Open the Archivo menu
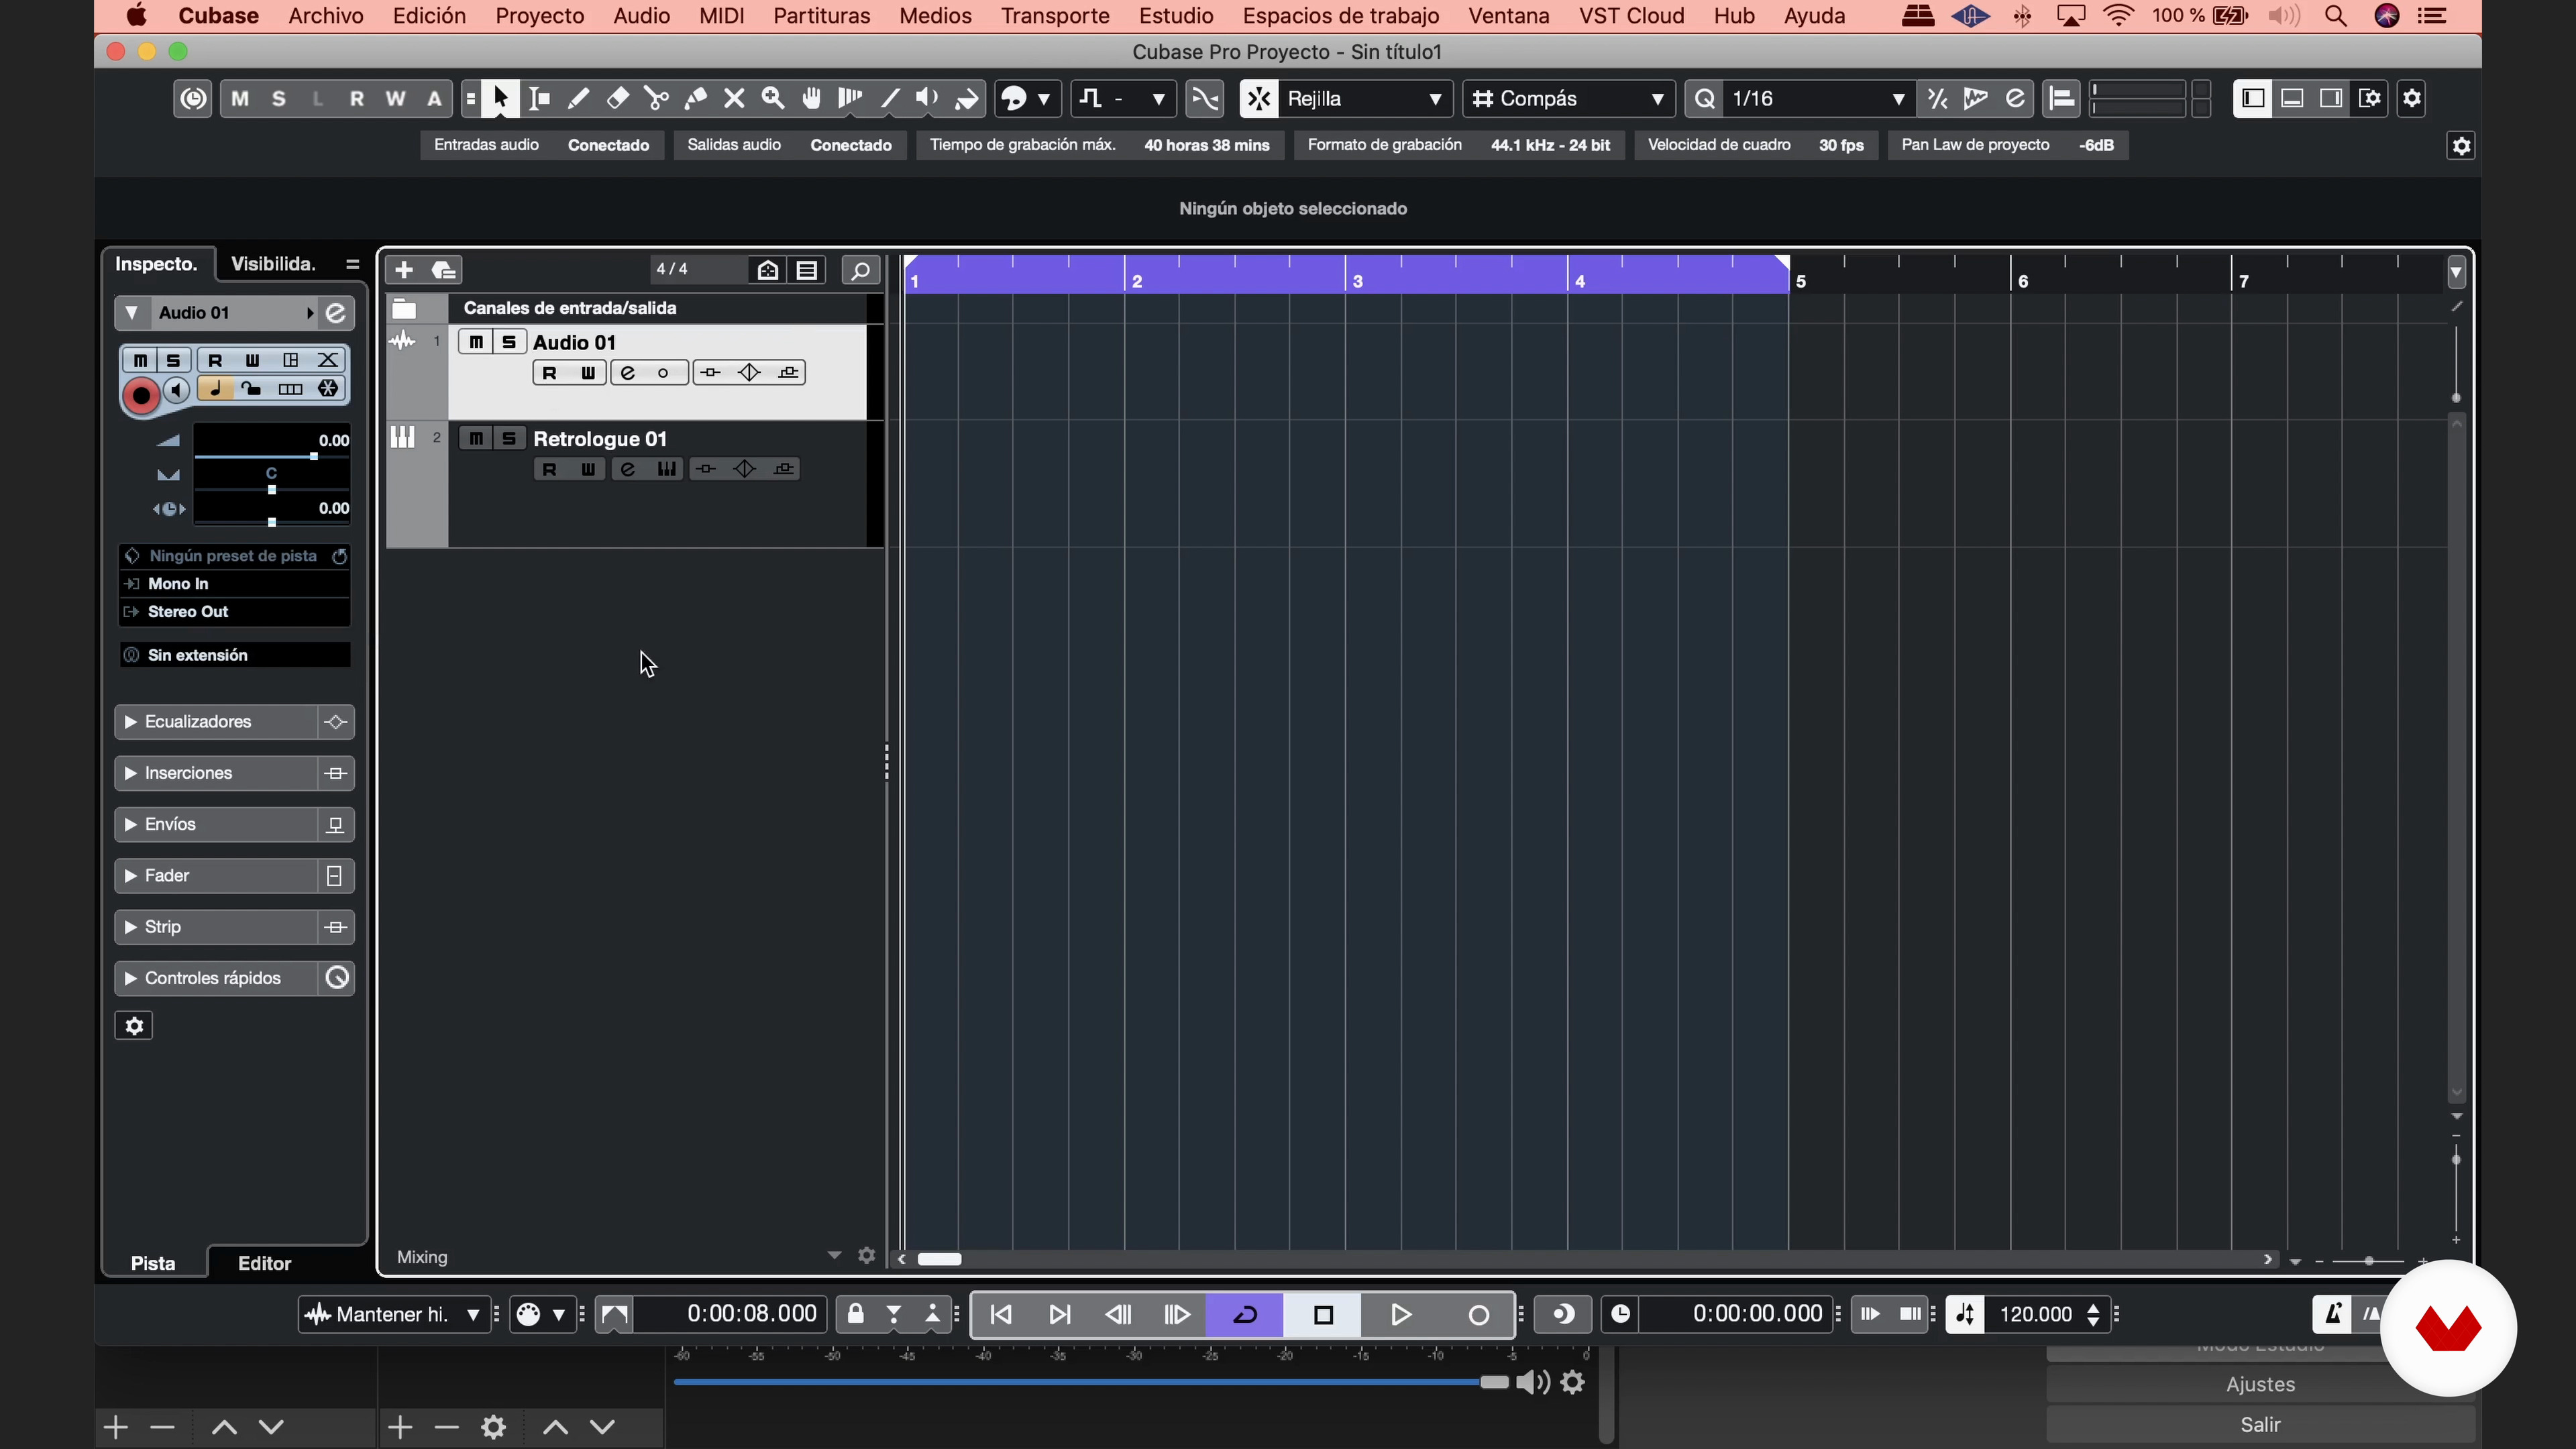The image size is (2576, 1449). (326, 16)
